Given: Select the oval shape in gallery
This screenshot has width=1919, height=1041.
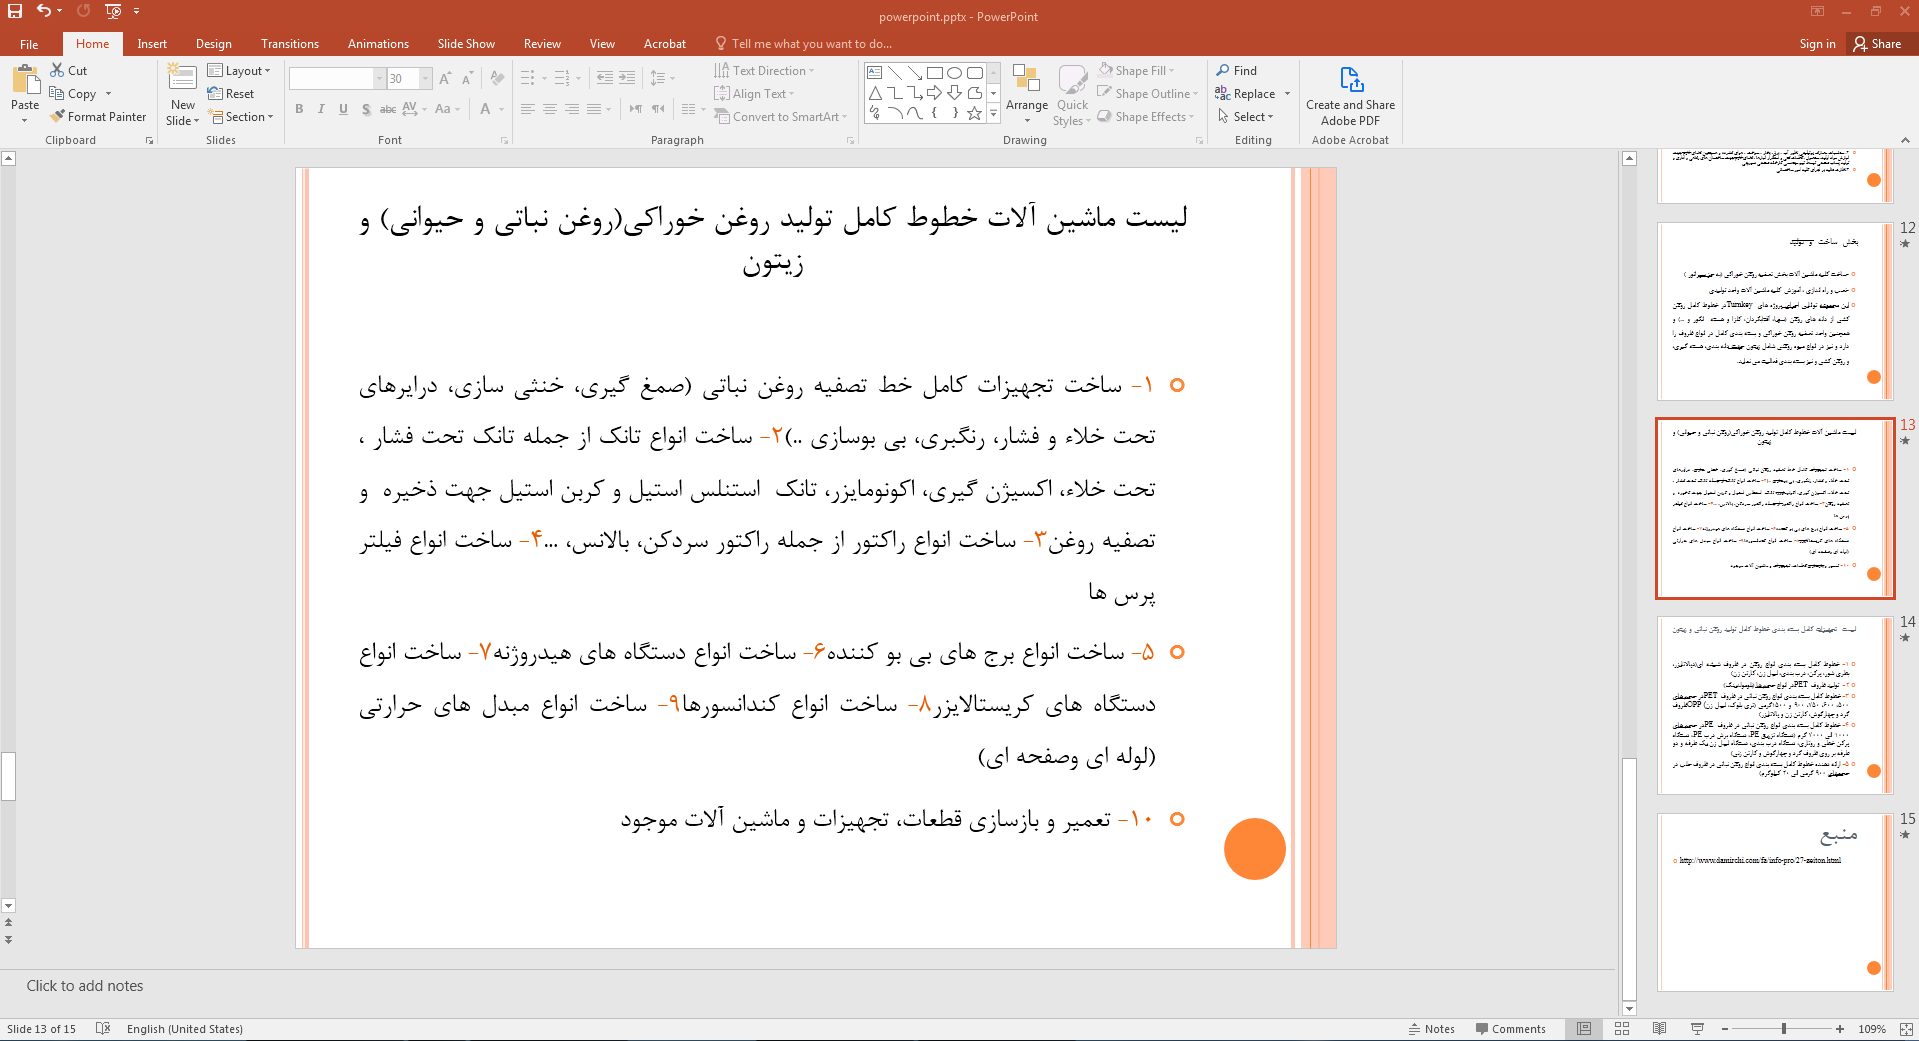Looking at the screenshot, I should click(955, 73).
